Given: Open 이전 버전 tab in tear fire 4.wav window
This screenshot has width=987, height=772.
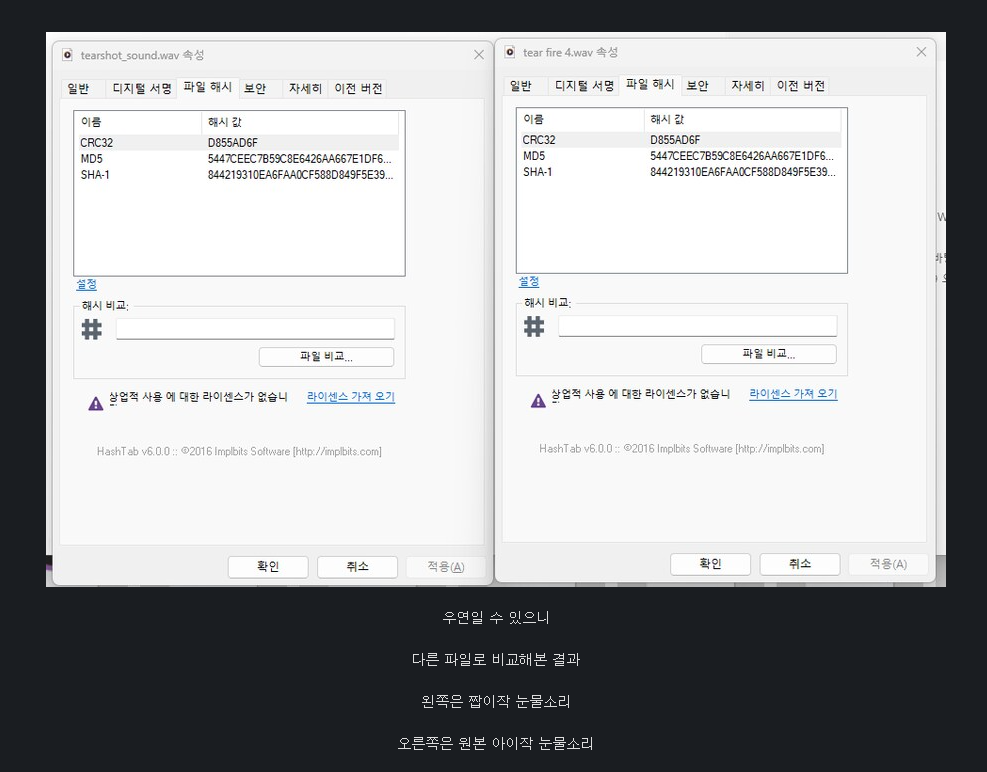Looking at the screenshot, I should 801,86.
